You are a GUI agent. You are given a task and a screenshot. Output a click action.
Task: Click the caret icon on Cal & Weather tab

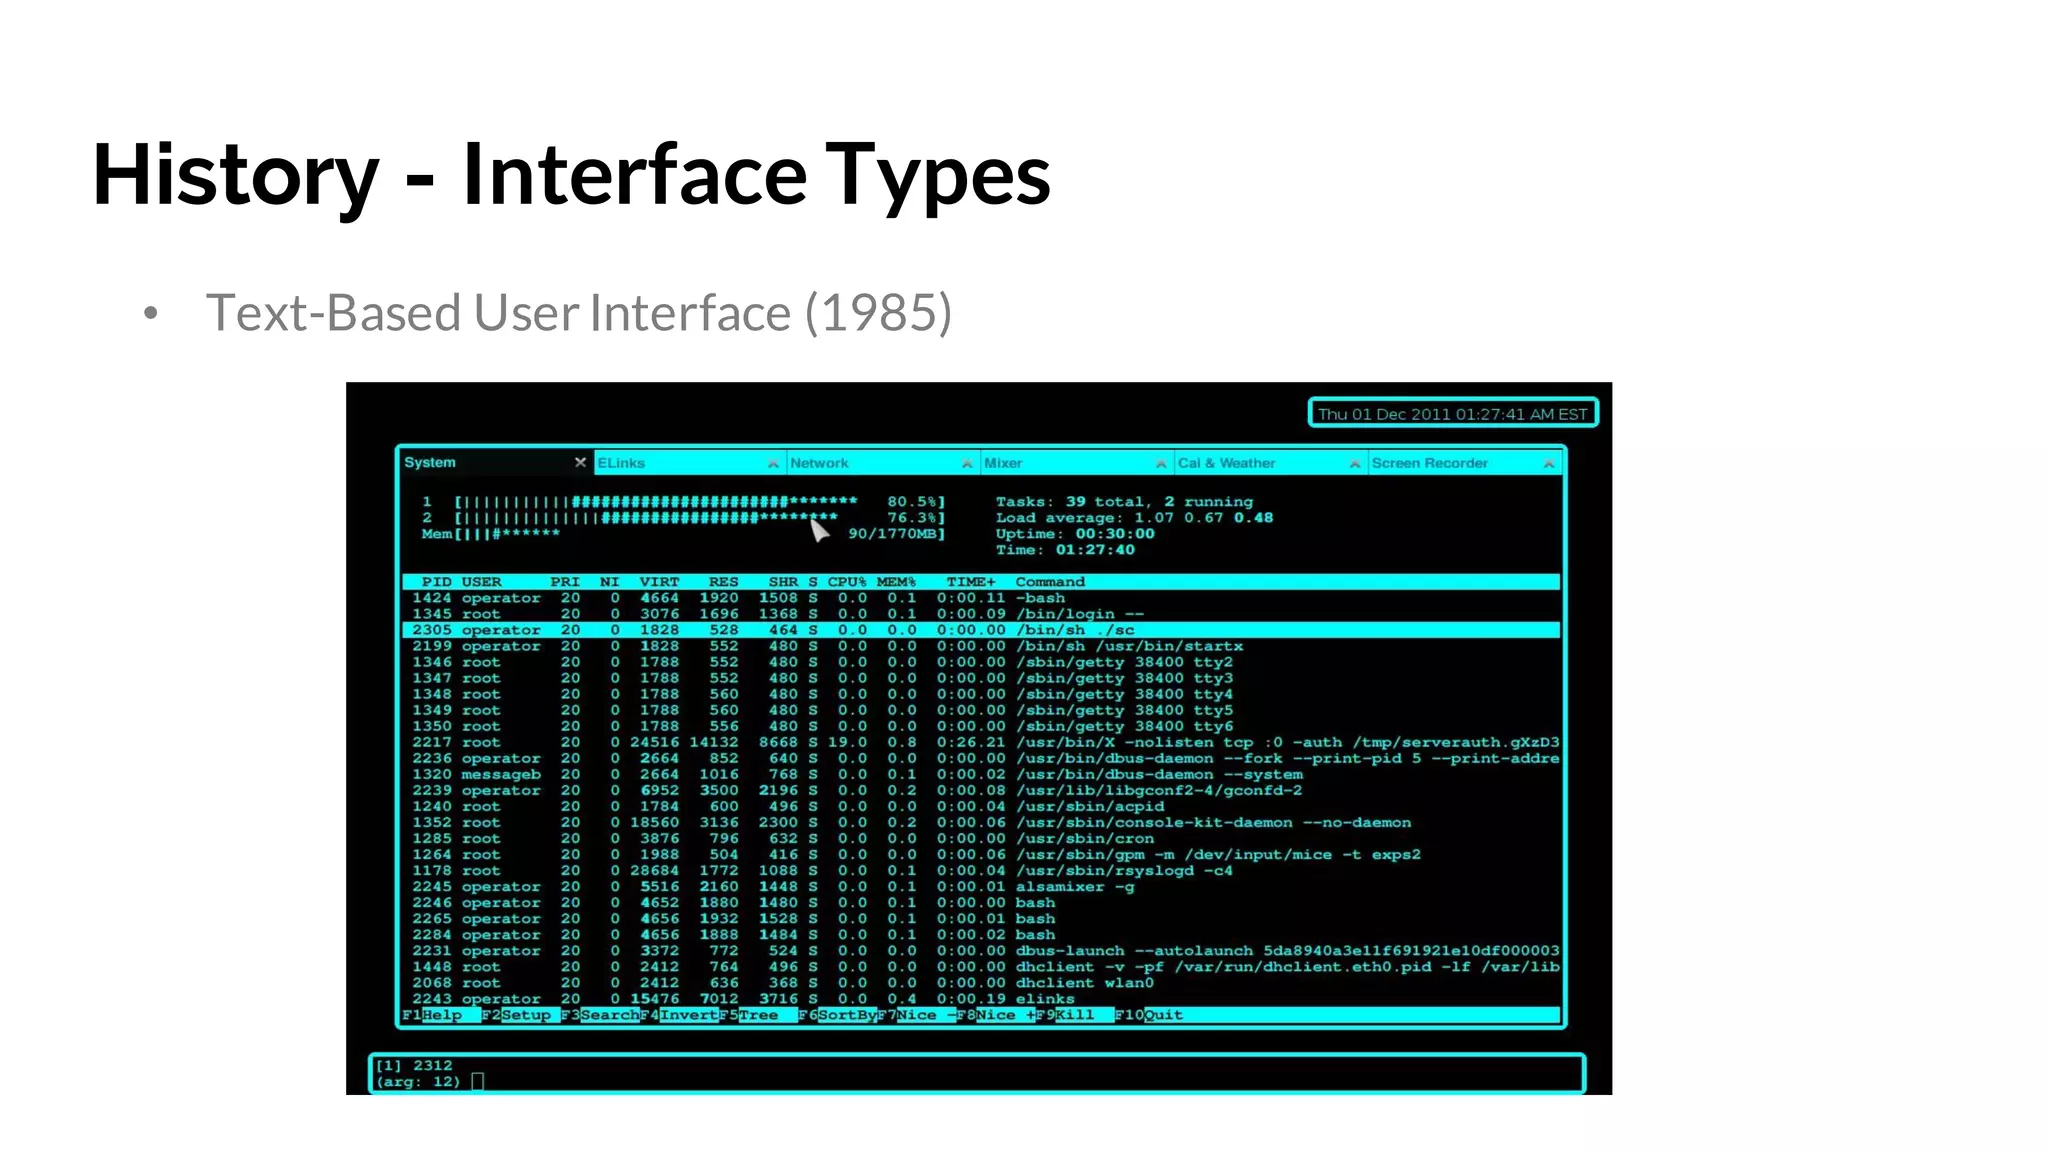coord(1355,463)
